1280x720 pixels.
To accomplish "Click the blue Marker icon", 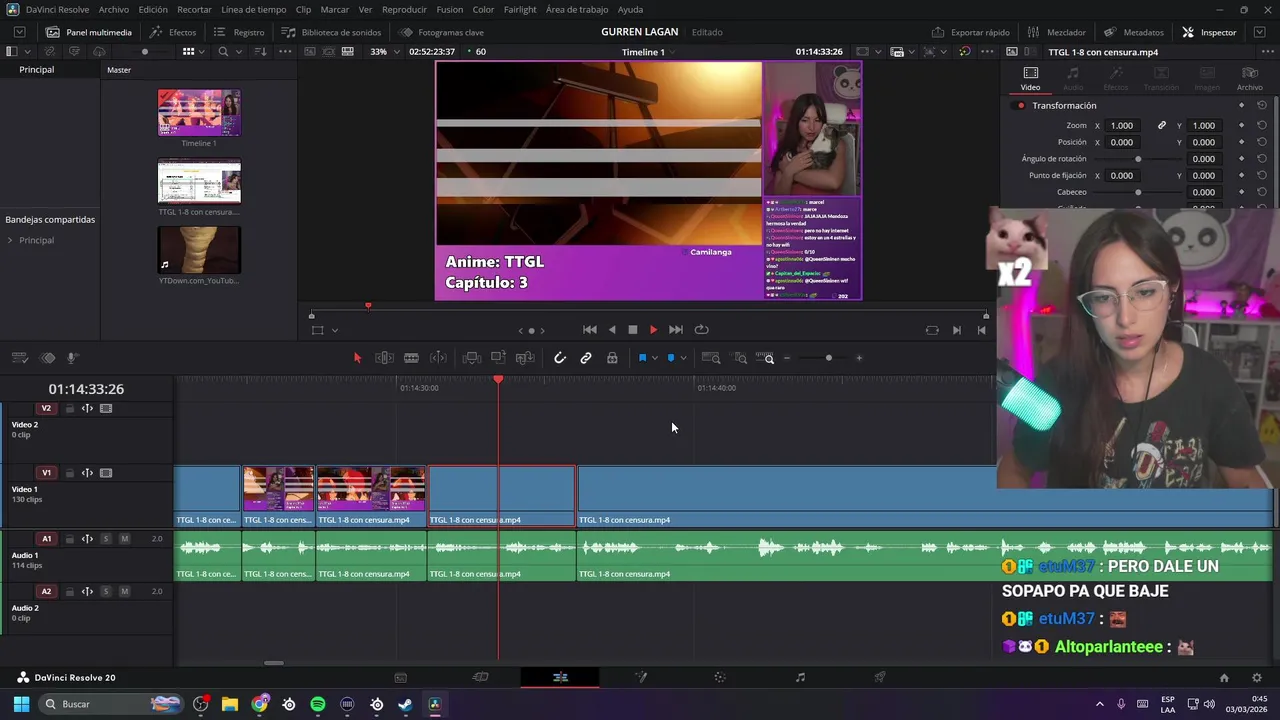I will pyautogui.click(x=671, y=358).
